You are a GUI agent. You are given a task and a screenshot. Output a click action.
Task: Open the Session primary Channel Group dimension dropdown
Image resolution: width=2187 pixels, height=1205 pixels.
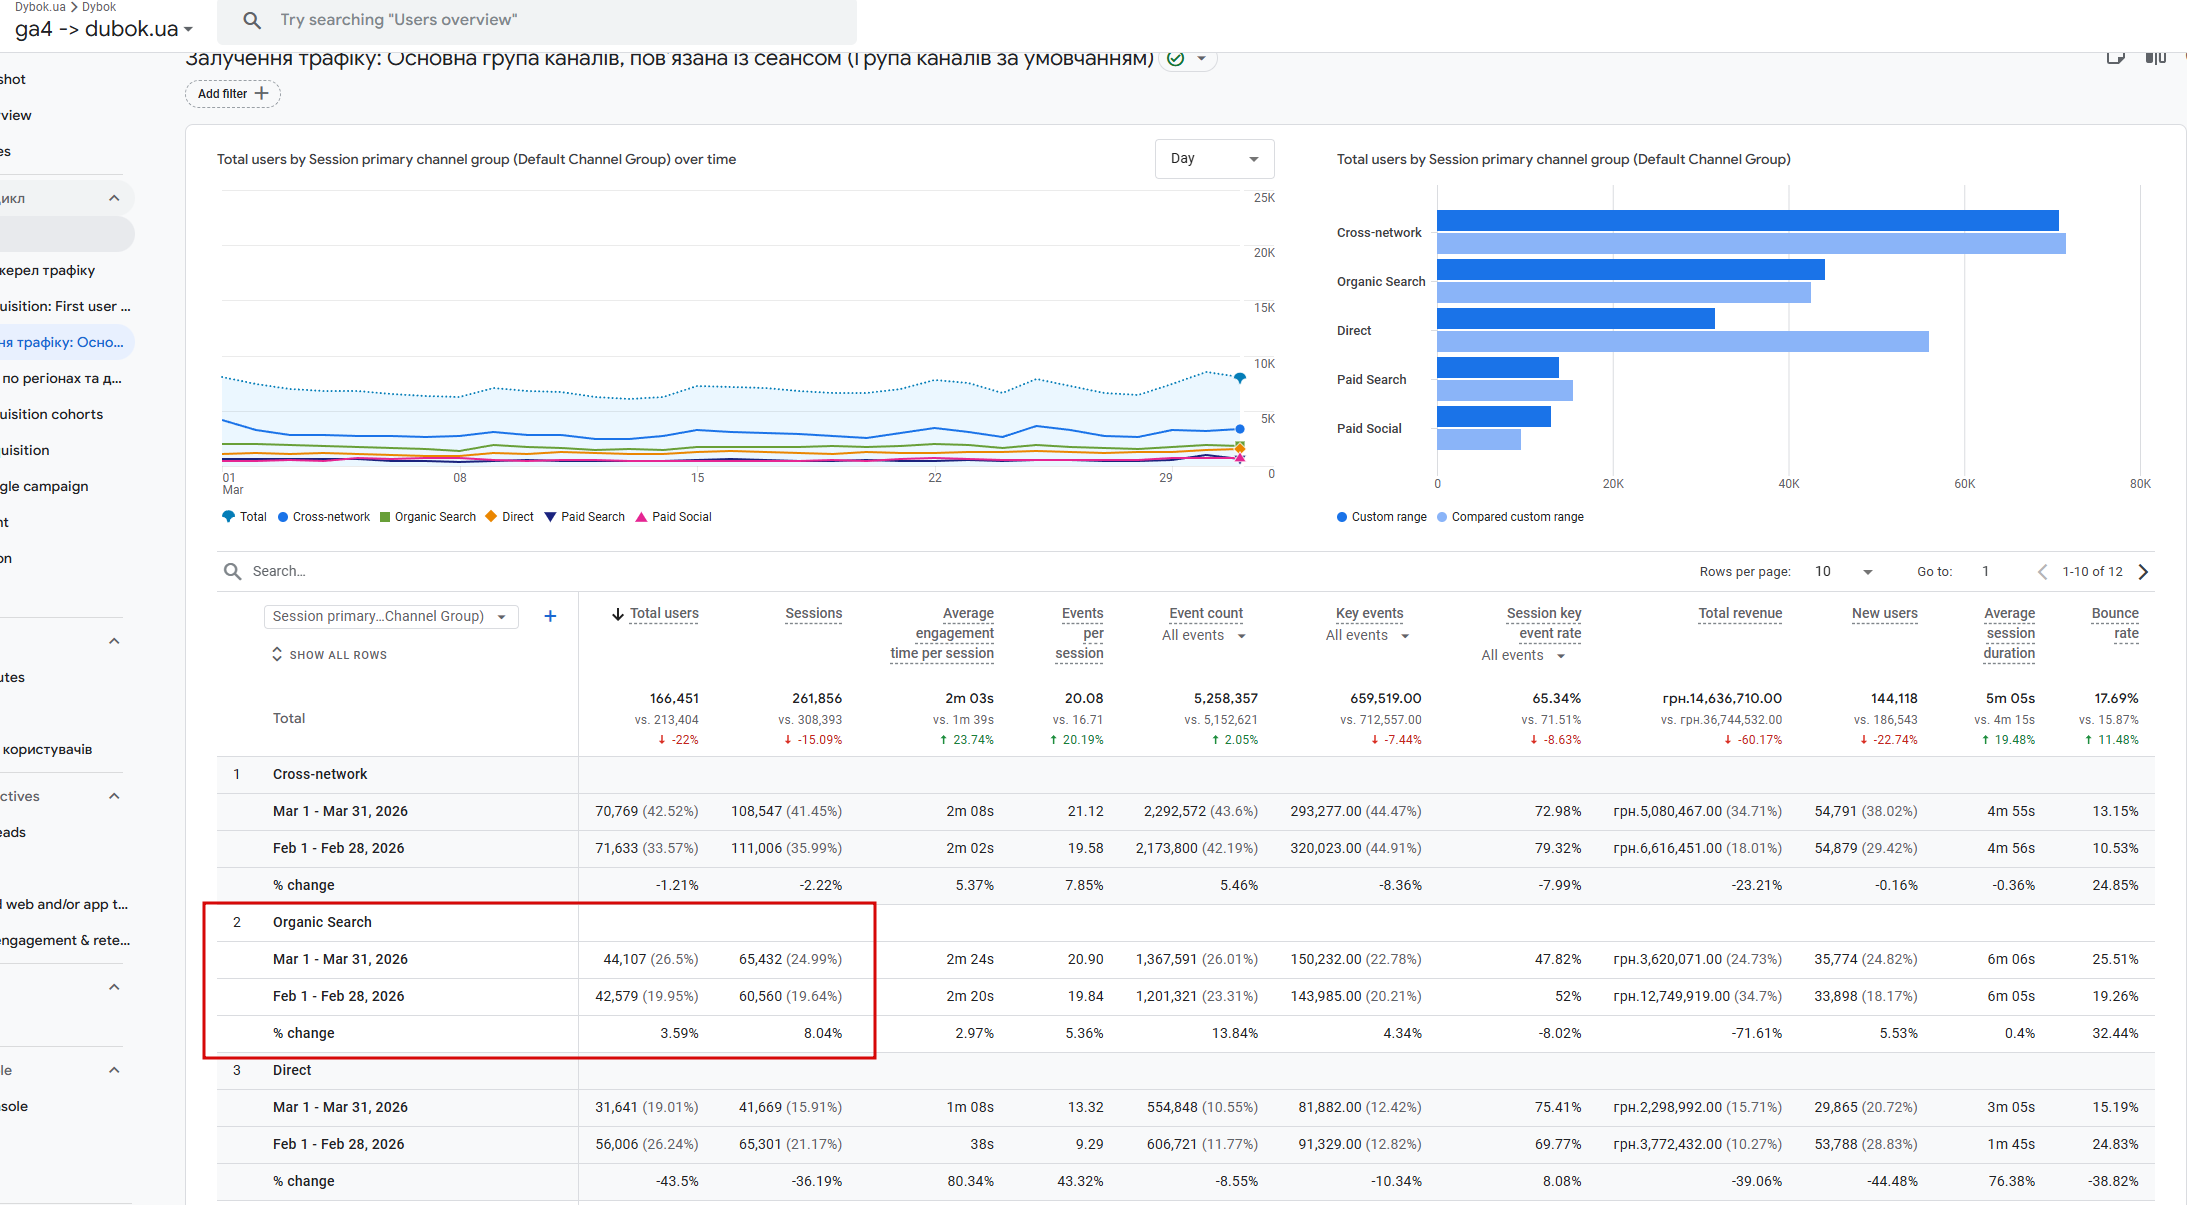pos(390,616)
